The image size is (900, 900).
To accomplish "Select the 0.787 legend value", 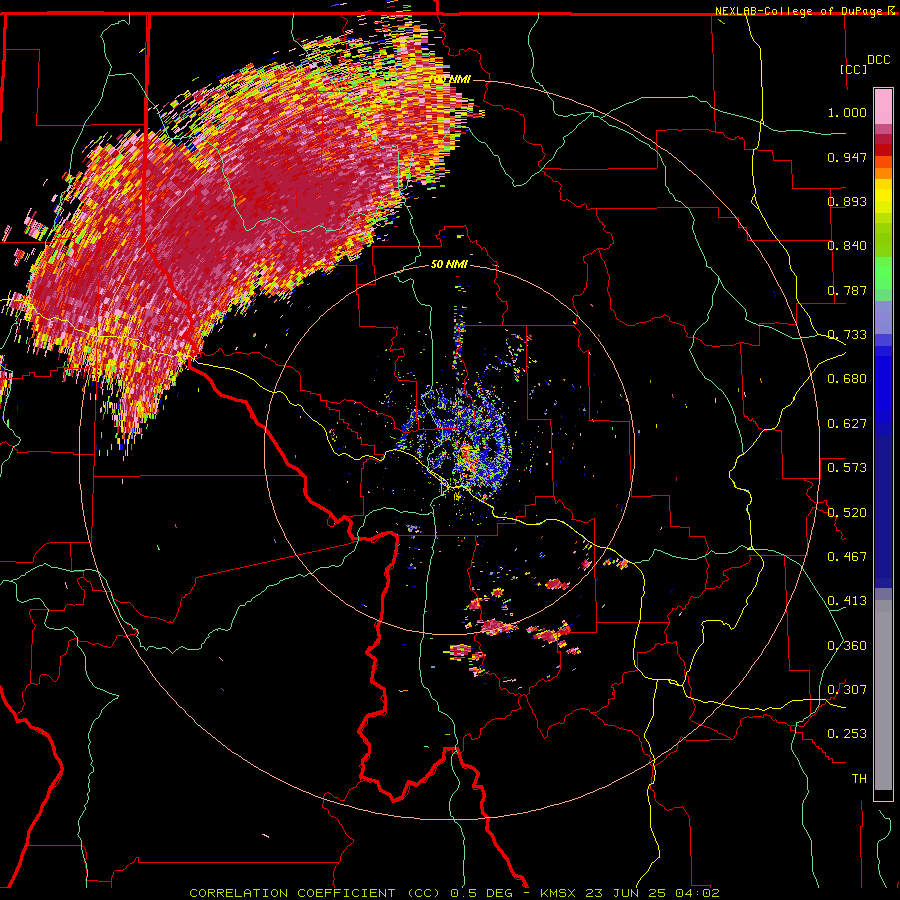I will point(847,290).
